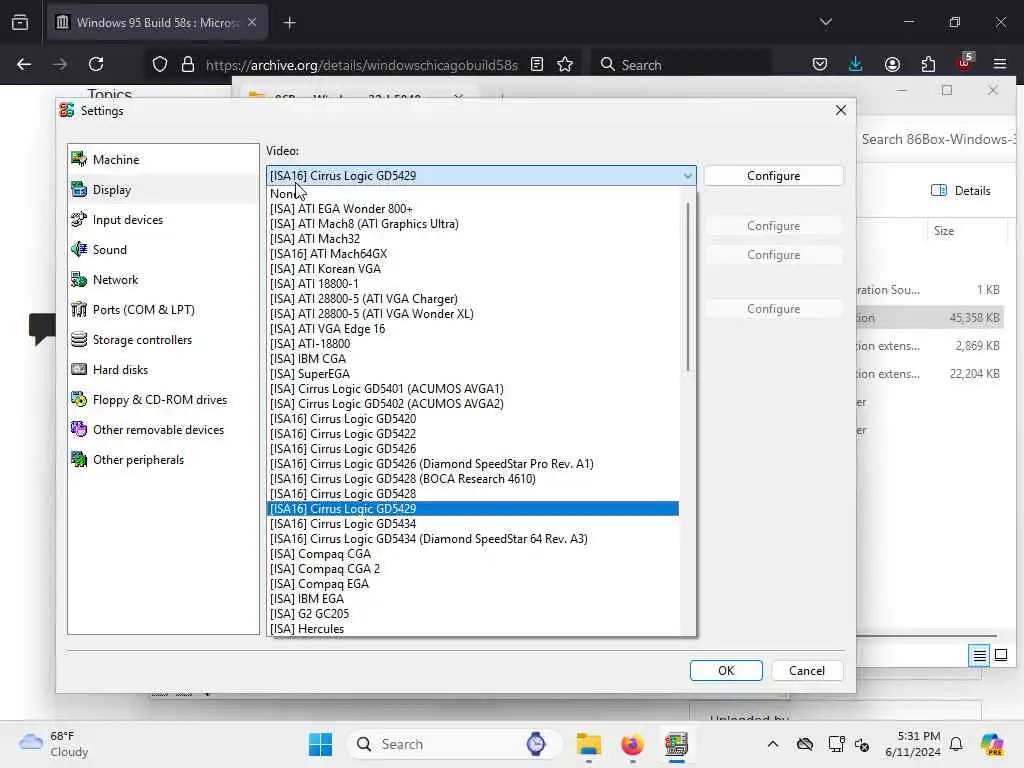Open Firefox account icon
1024x768 pixels.
[x=892, y=64]
